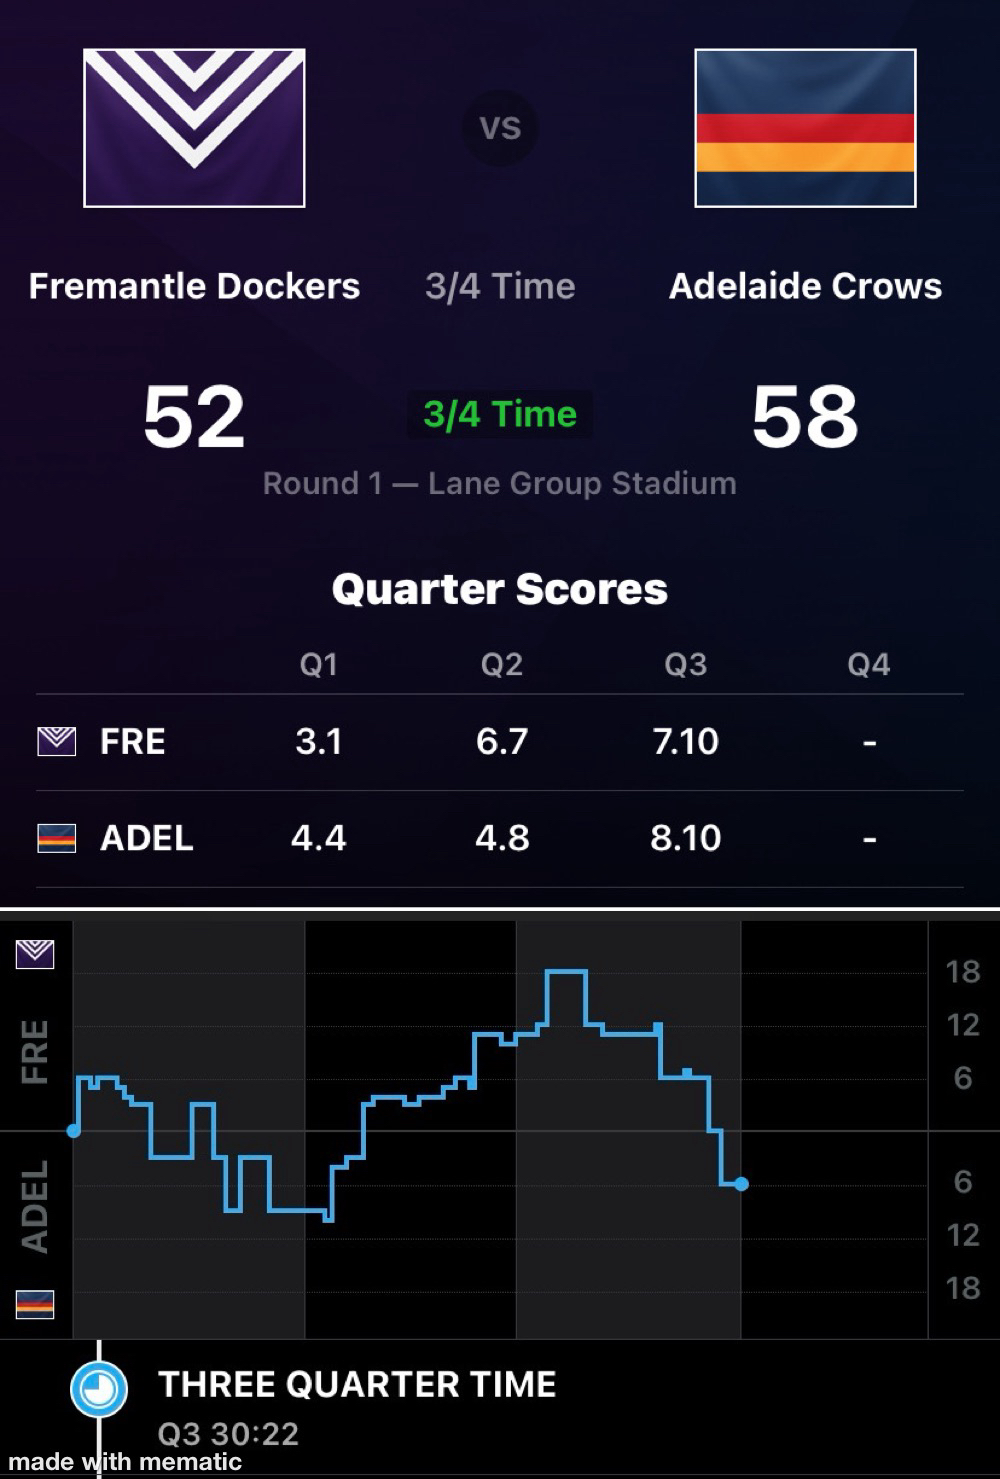
Task: Click the Fremantle logo on the chart axis
Action: [x=35, y=954]
